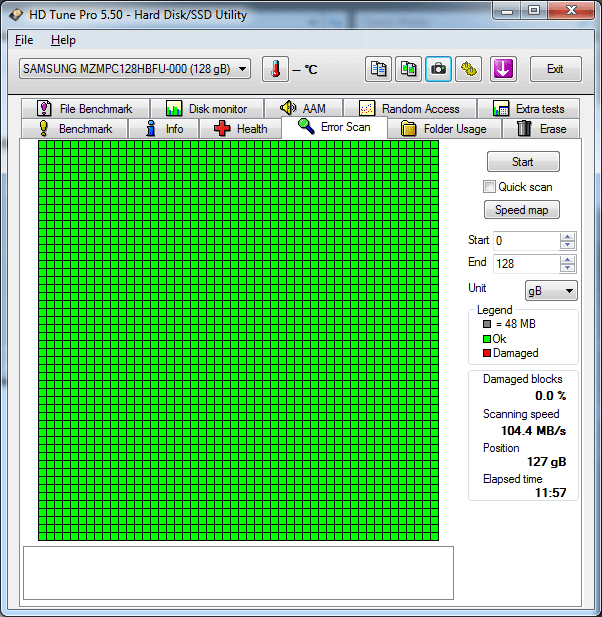The image size is (602, 617).
Task: Switch to the Folder Usage tab
Action: [x=444, y=129]
